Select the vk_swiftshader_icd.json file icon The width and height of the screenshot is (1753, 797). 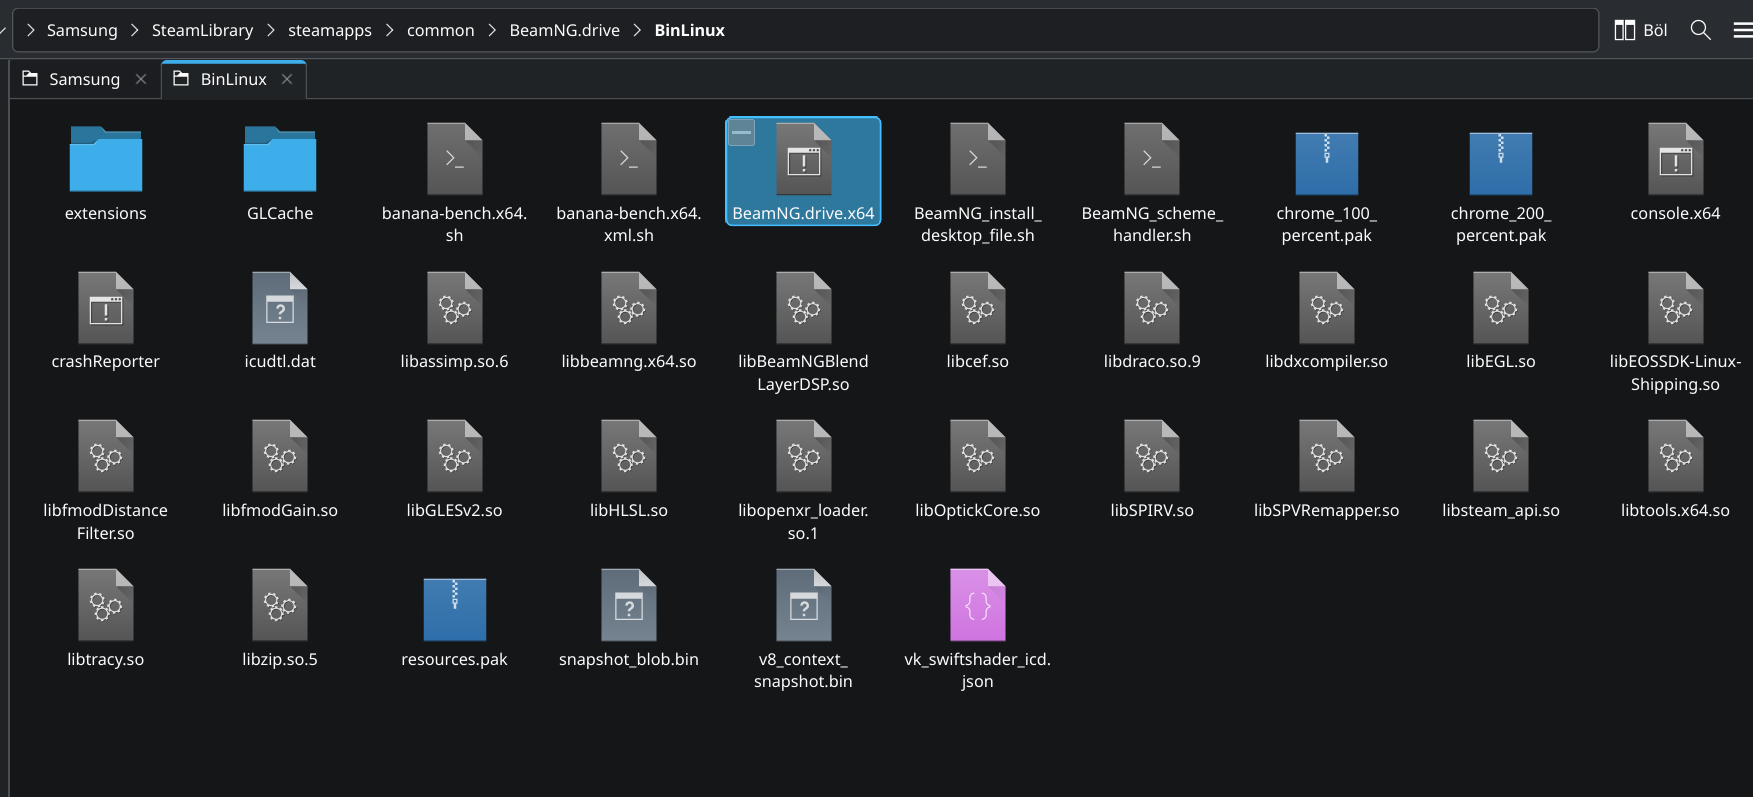(x=978, y=605)
